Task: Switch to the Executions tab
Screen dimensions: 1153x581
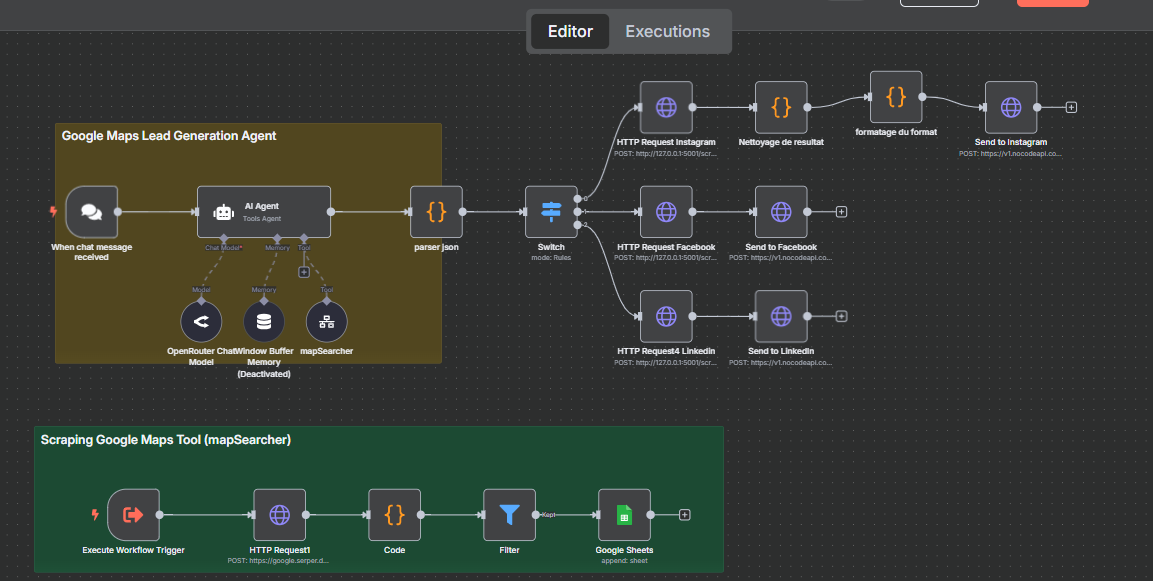Action: 667,32
